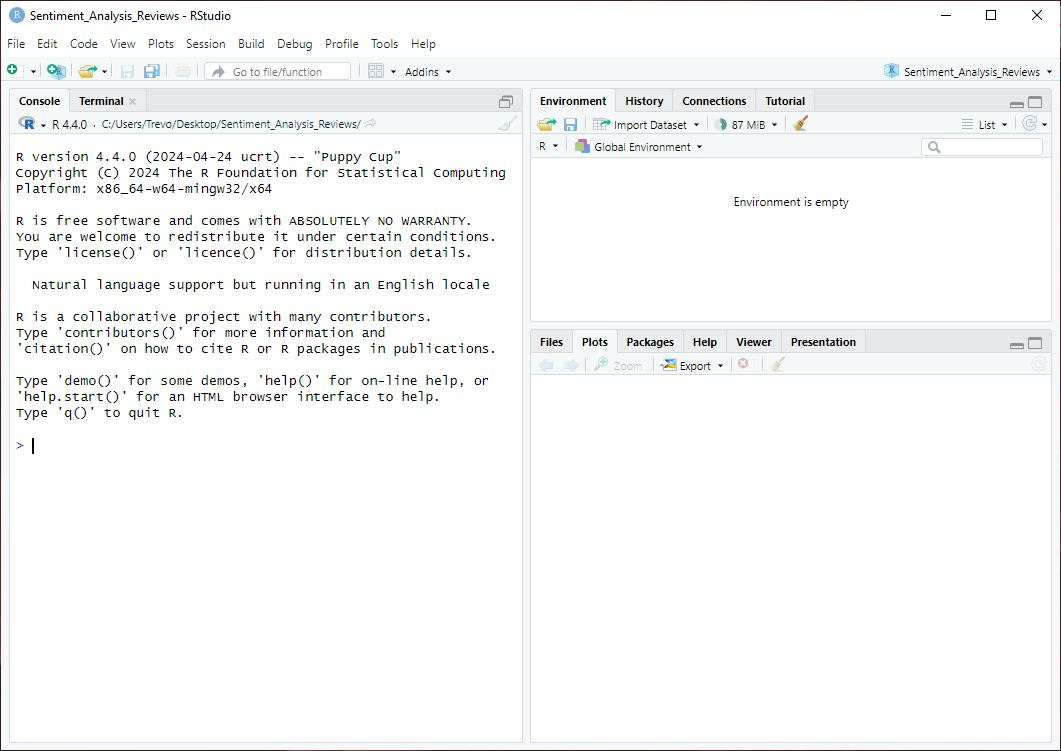Open the Addins dropdown
Viewport: 1061px width, 751px height.
pyautogui.click(x=428, y=72)
